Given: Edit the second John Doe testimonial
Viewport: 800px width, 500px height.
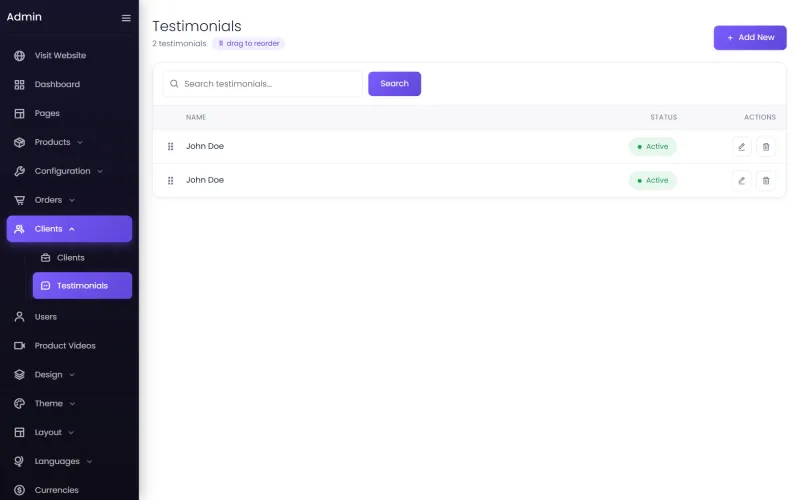Looking at the screenshot, I should [741, 181].
